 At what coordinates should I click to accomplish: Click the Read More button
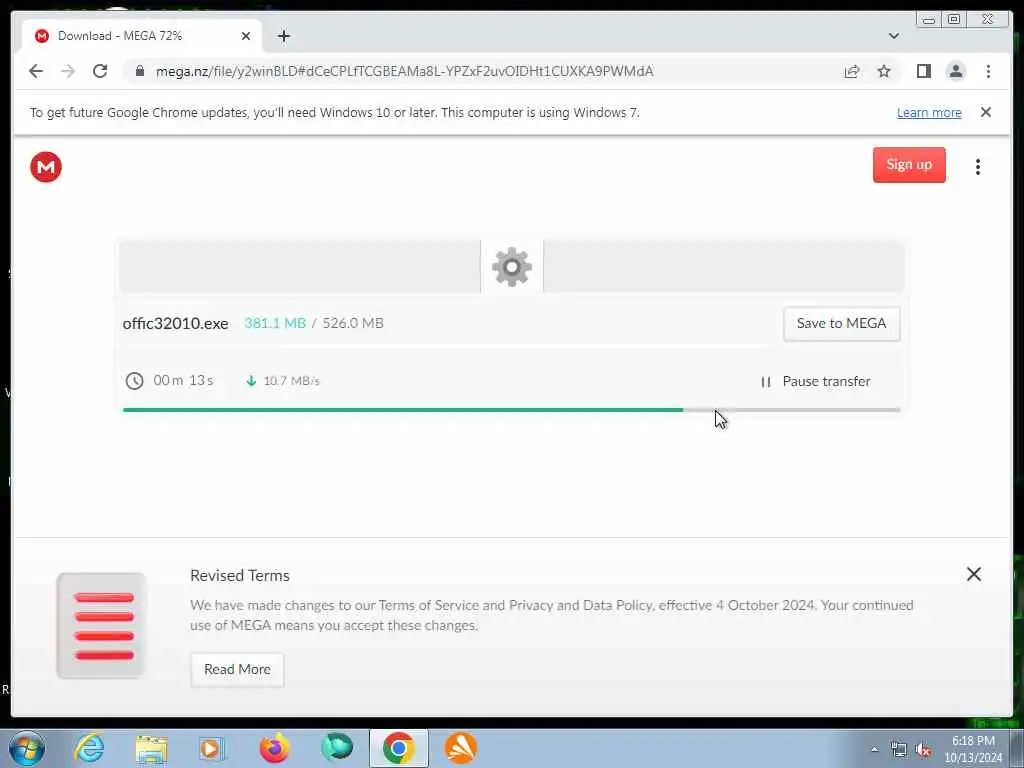237,669
